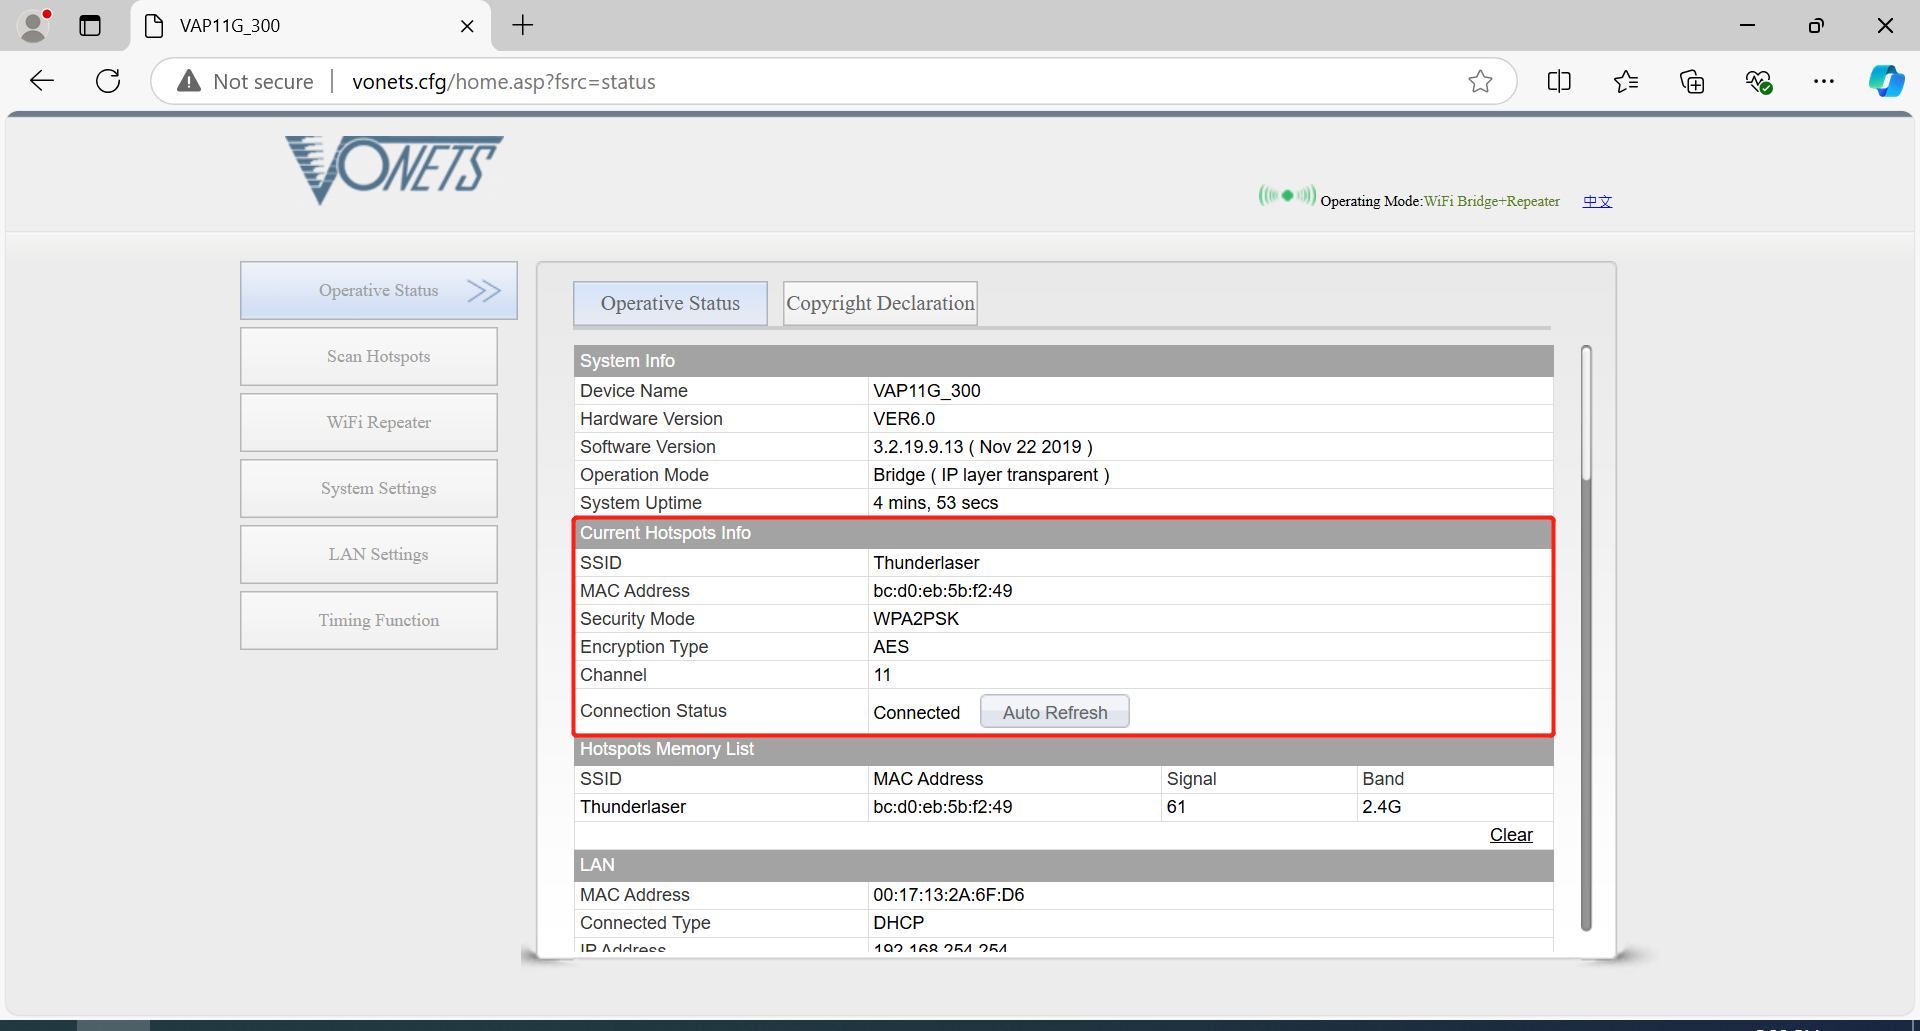1920x1031 pixels.
Task: Click the VAP11G_300 browser tab title
Action: pos(230,26)
